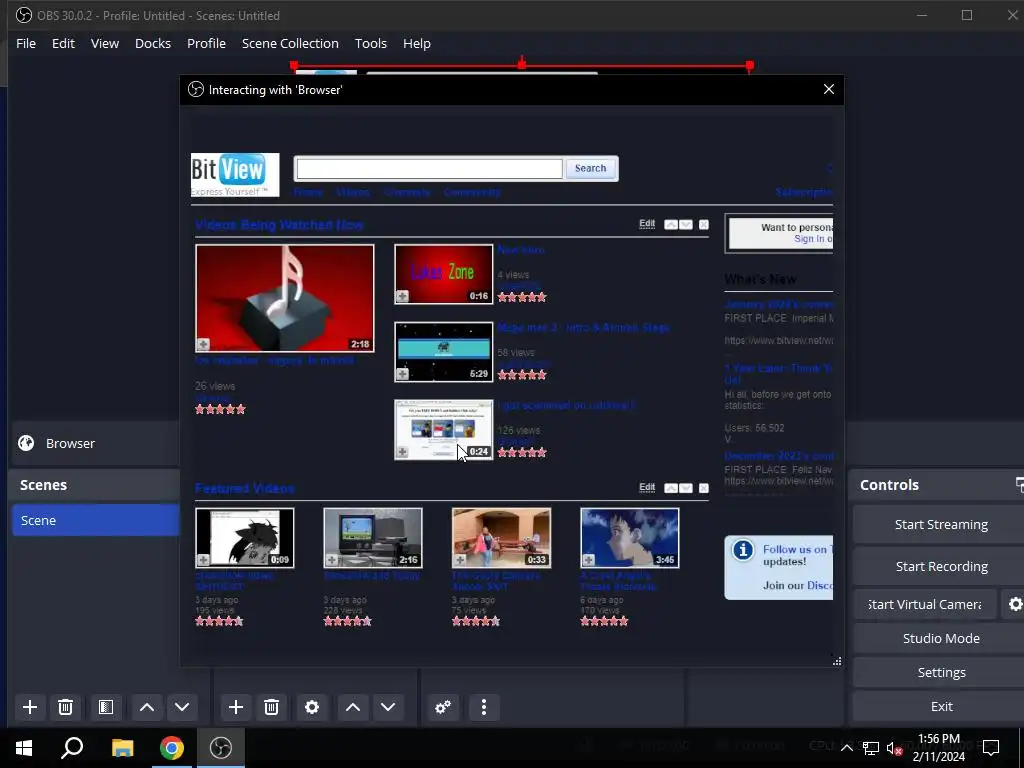This screenshot has width=1024, height=768.
Task: Close the Featured Videos module
Action: (703, 488)
